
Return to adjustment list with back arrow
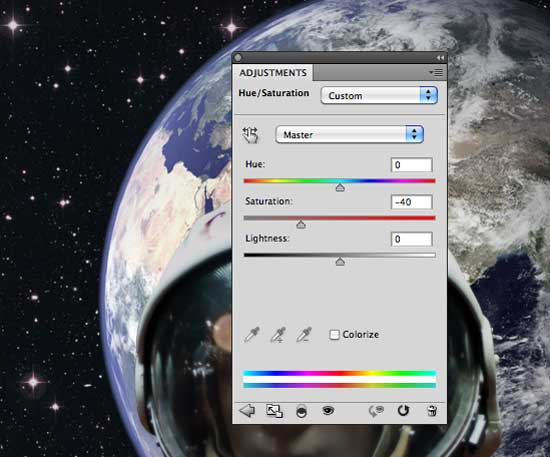pos(247,411)
